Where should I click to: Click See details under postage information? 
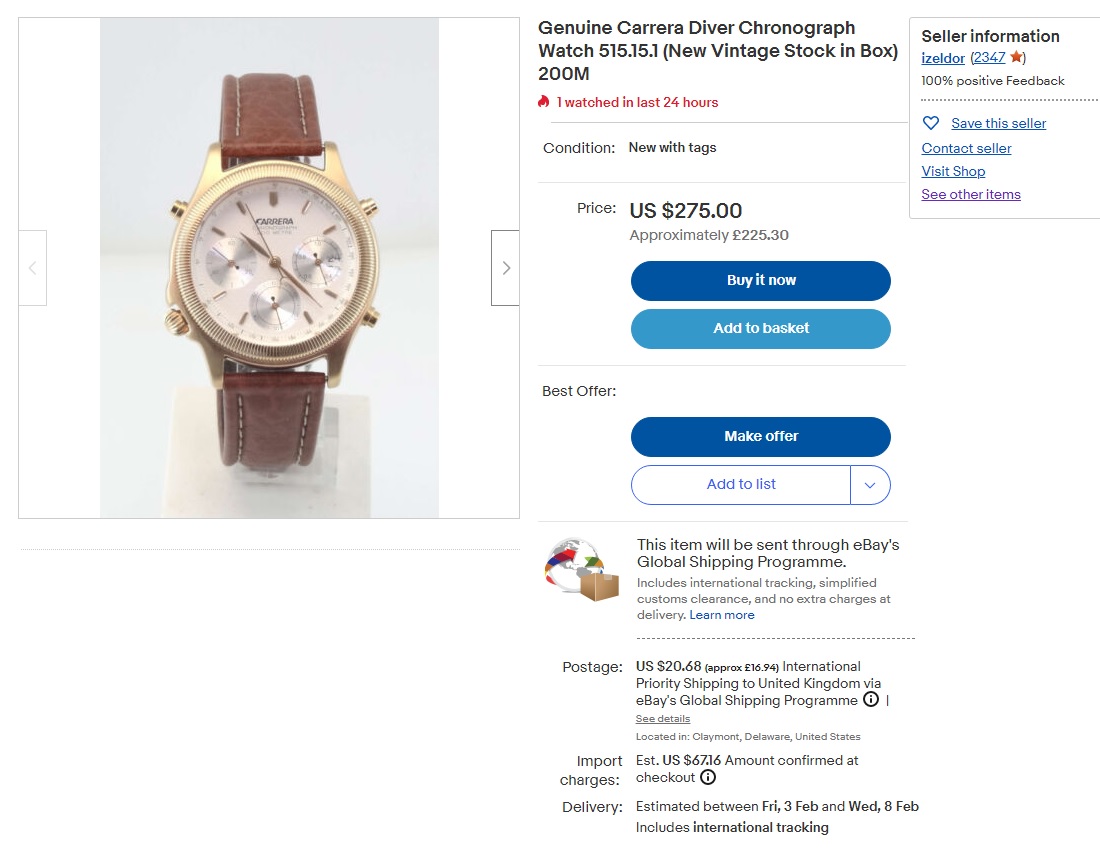click(x=662, y=718)
